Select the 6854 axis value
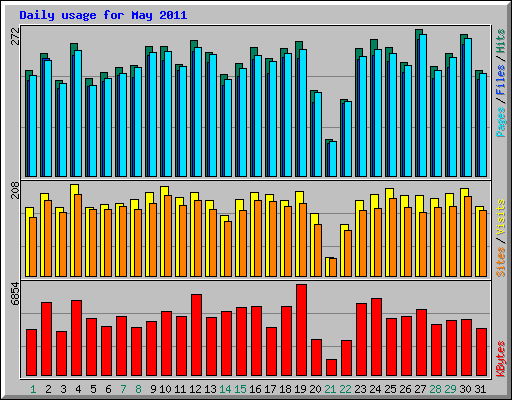The width and height of the screenshot is (512, 400). click(x=16, y=294)
